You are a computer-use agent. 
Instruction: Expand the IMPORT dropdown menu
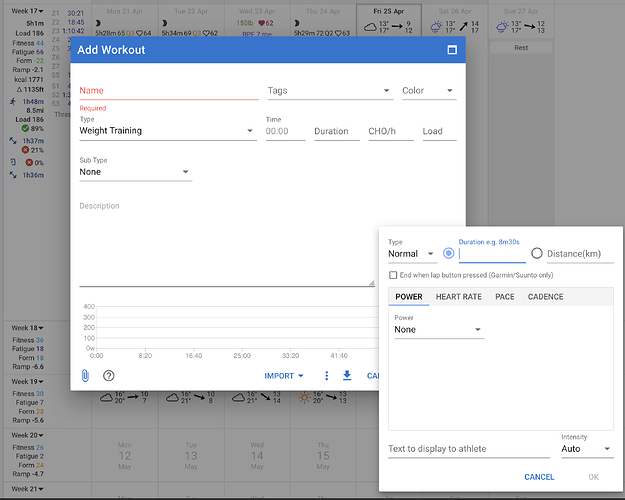point(284,376)
